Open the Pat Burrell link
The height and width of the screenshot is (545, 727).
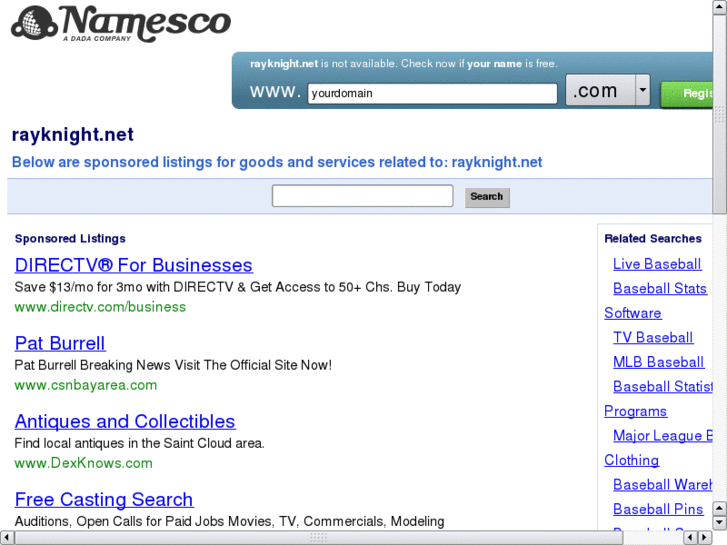pyautogui.click(x=60, y=344)
